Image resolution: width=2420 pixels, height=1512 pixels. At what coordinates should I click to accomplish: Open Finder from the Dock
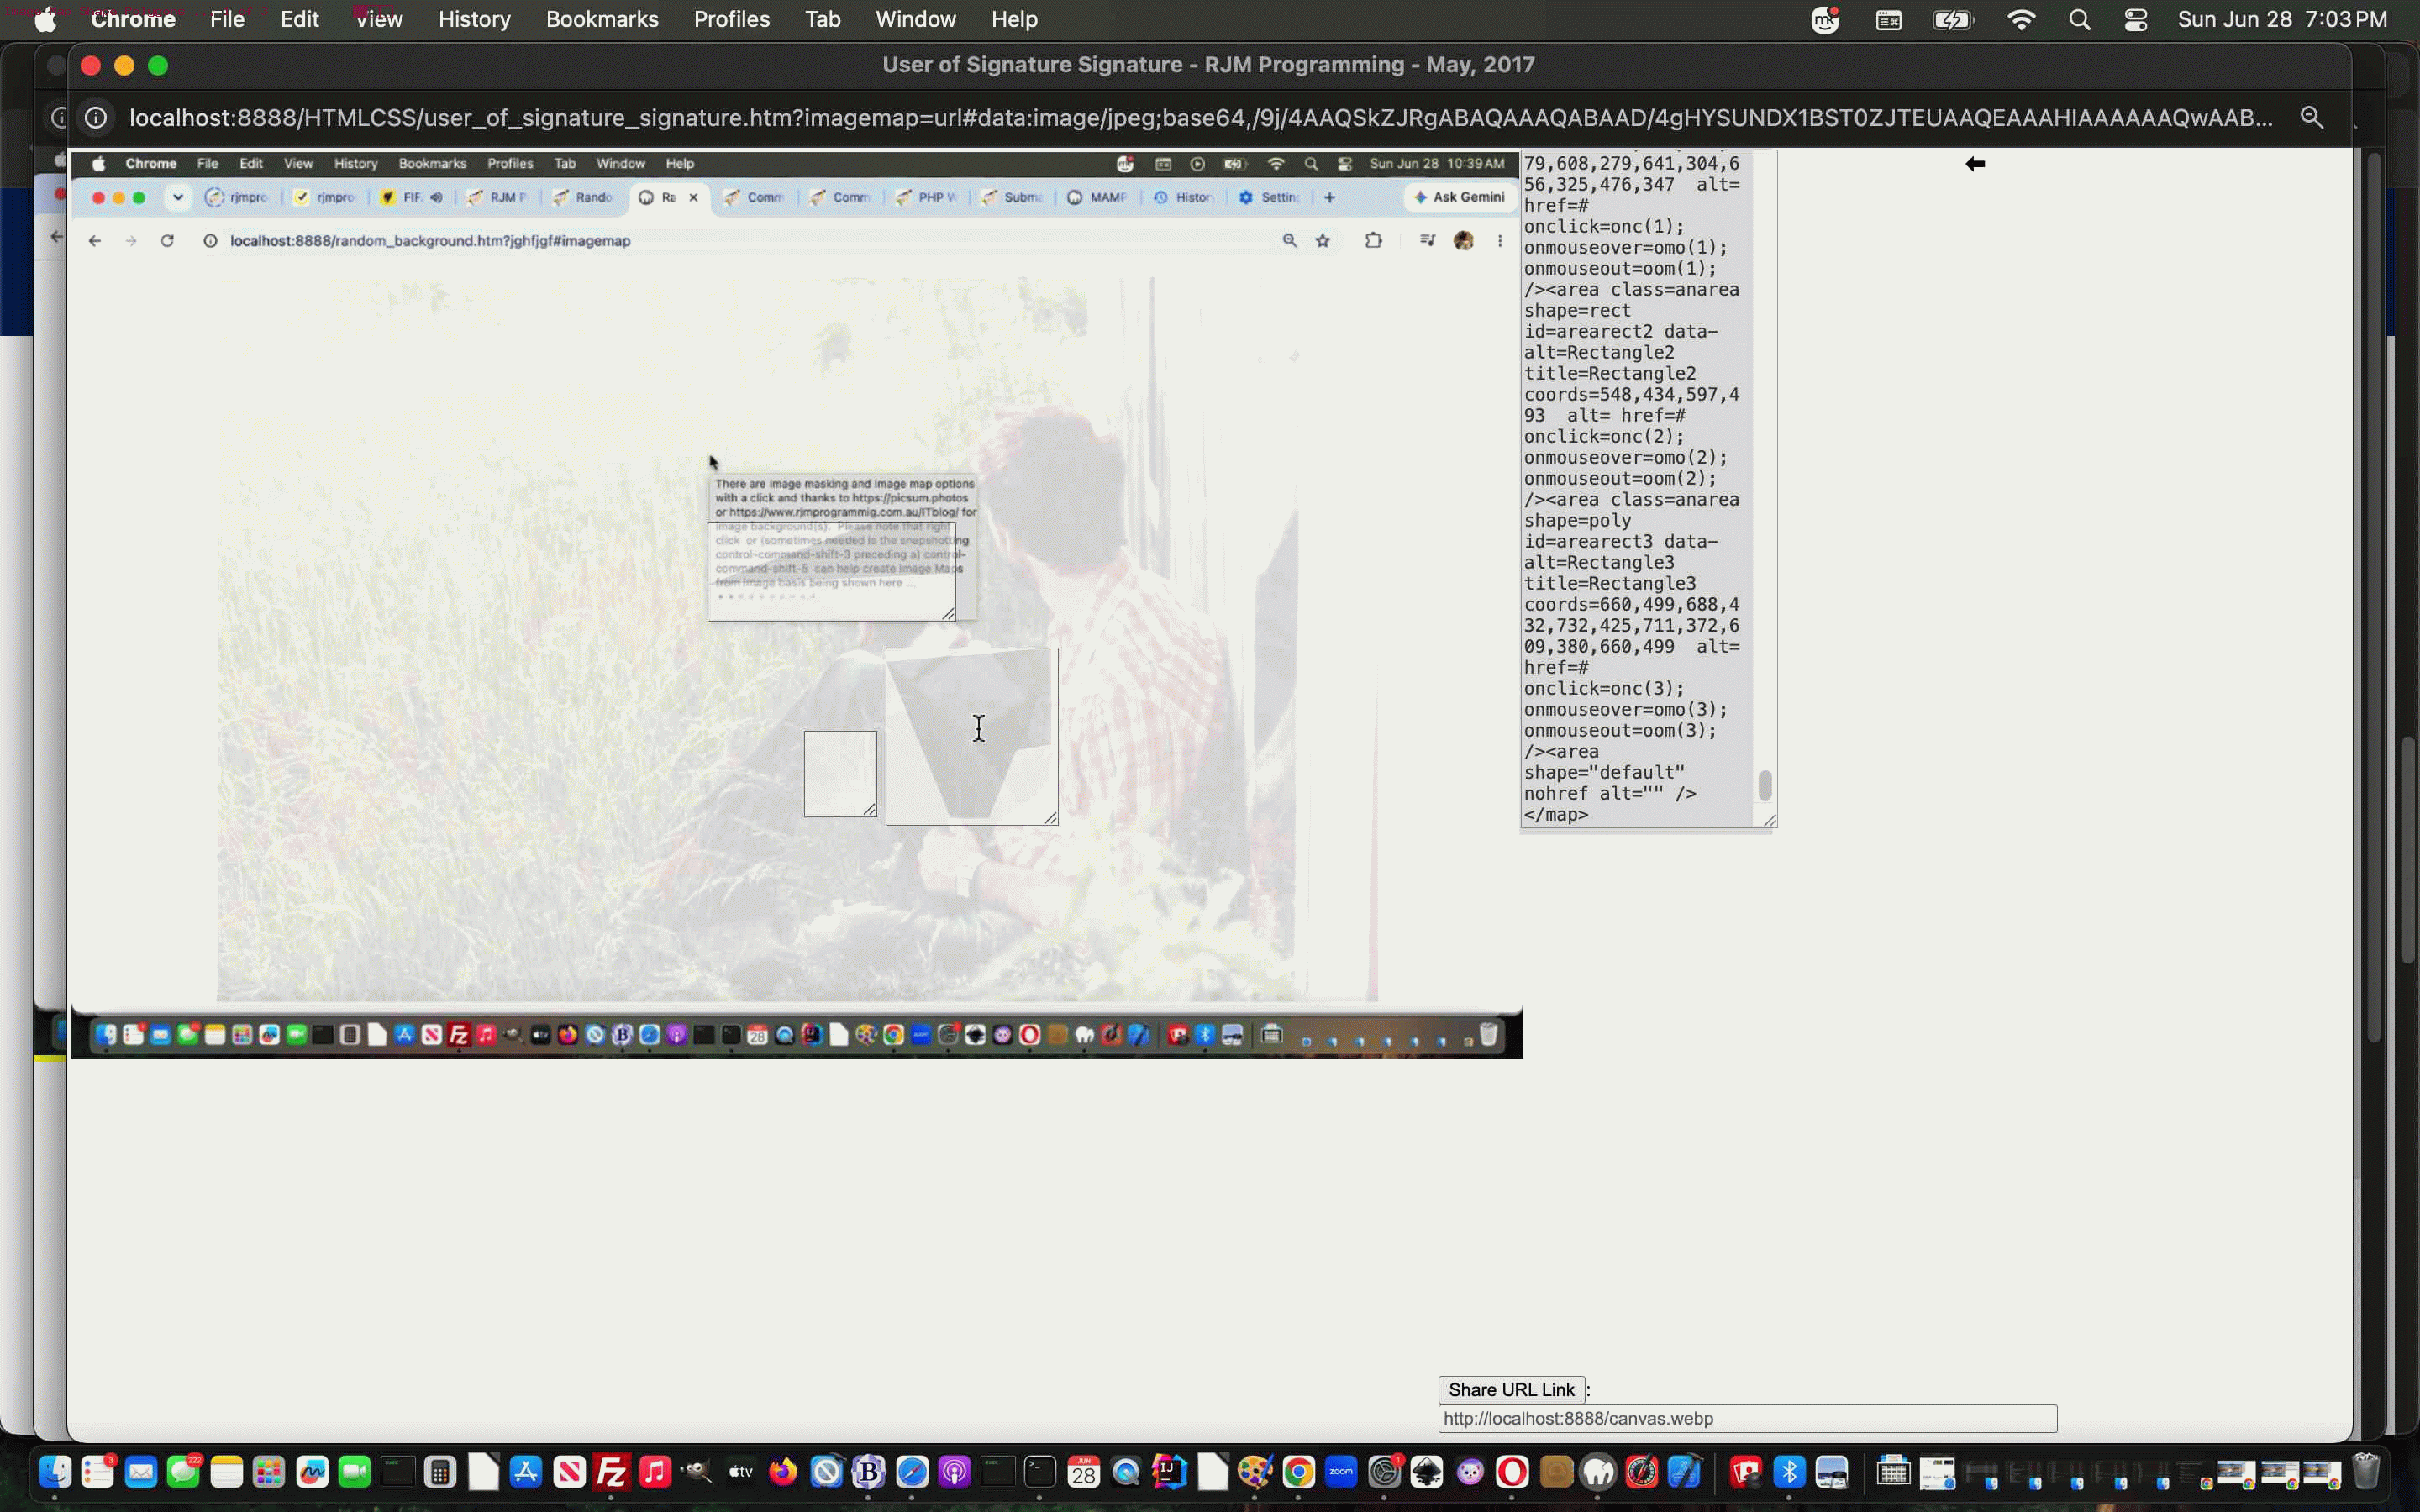[x=55, y=1472]
